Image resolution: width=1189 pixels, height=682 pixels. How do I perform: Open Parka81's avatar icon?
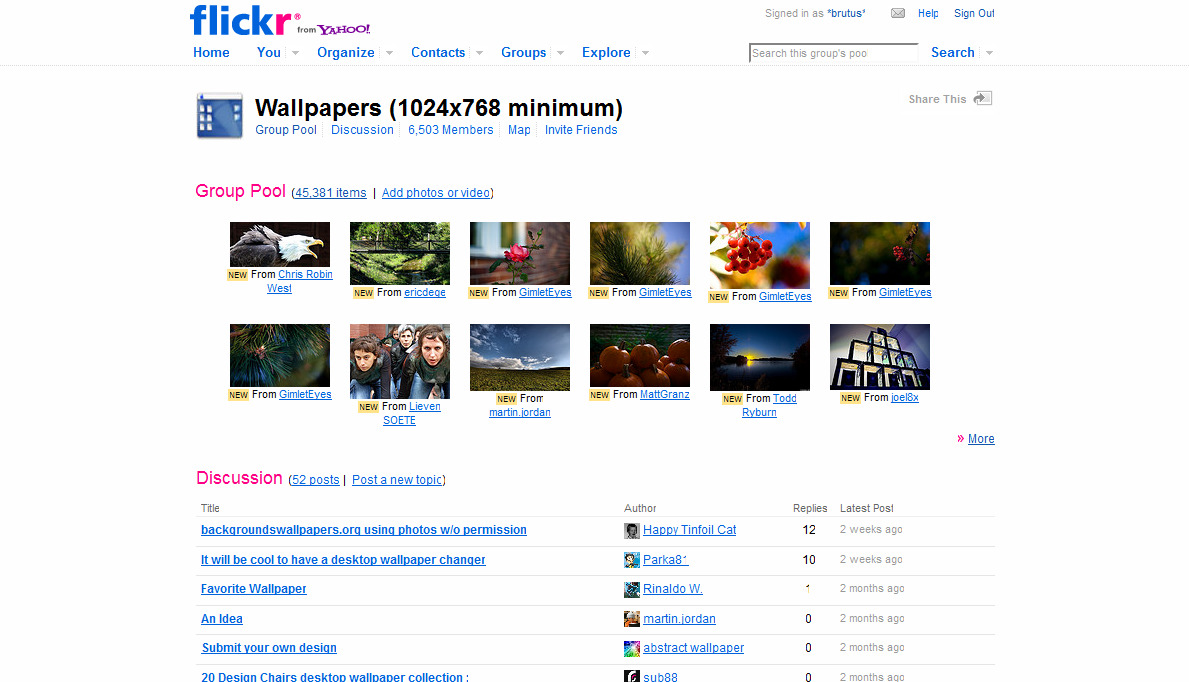pyautogui.click(x=632, y=560)
